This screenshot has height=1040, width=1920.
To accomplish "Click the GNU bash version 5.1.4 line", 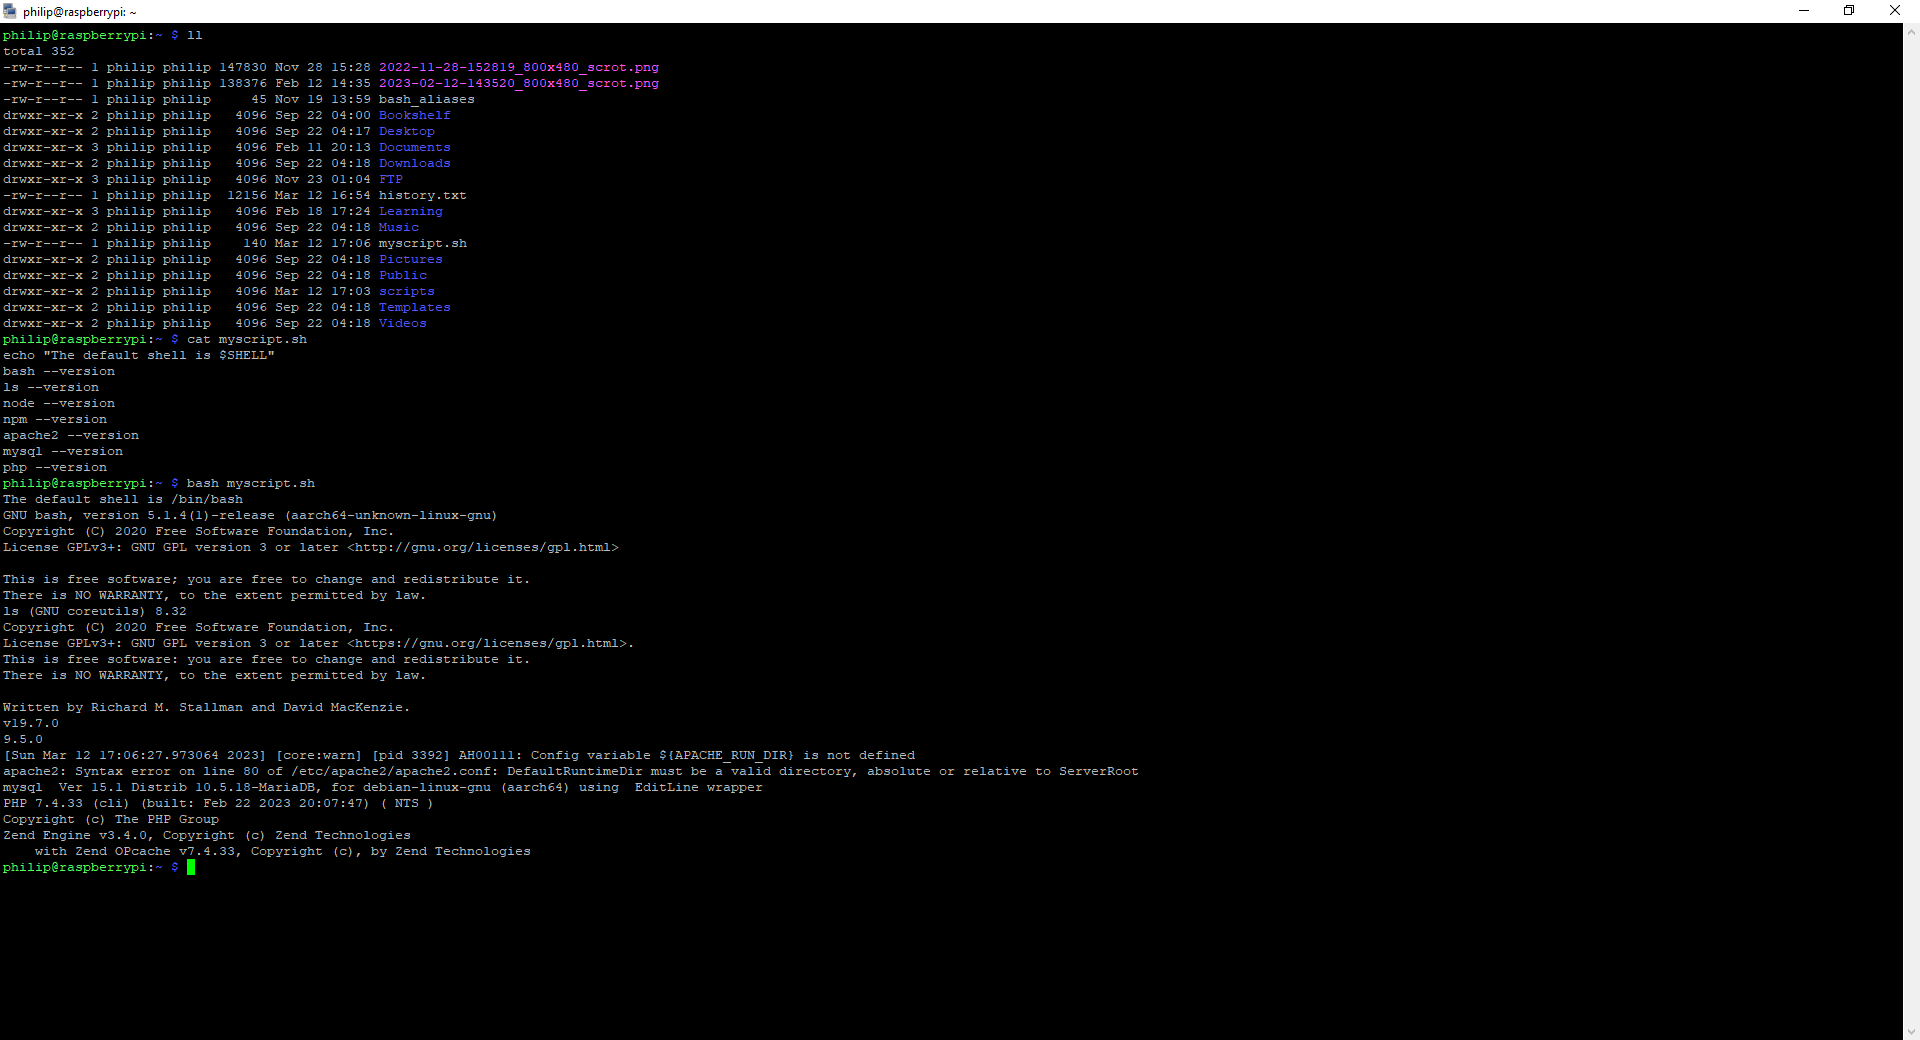I will tap(250, 515).
